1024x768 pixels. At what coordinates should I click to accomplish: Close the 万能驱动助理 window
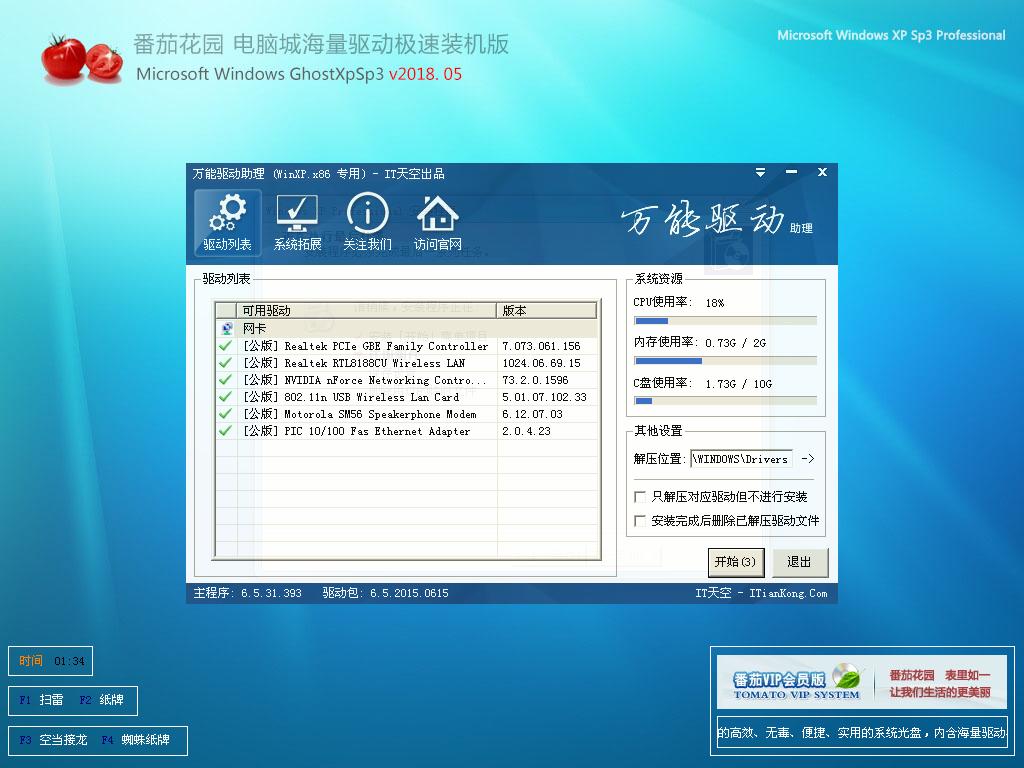click(822, 172)
